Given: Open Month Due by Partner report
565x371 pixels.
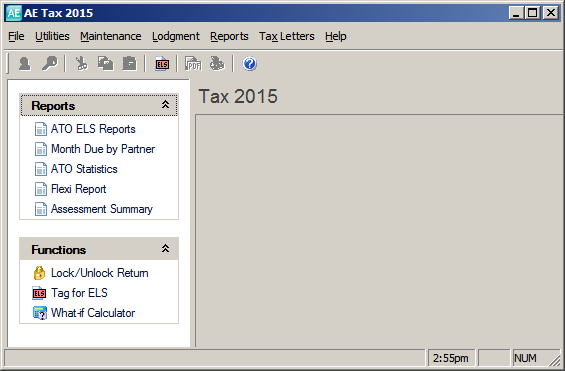Looking at the screenshot, I should [x=103, y=149].
